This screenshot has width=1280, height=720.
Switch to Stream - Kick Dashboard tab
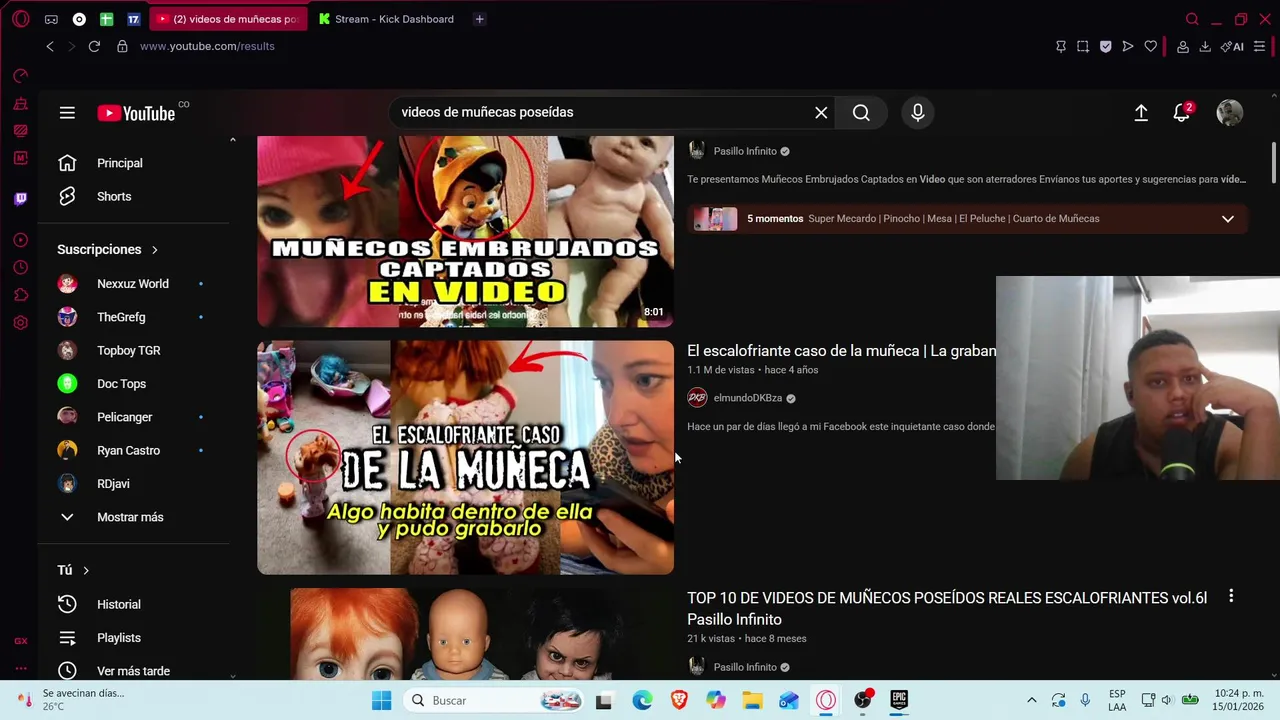coord(387,19)
